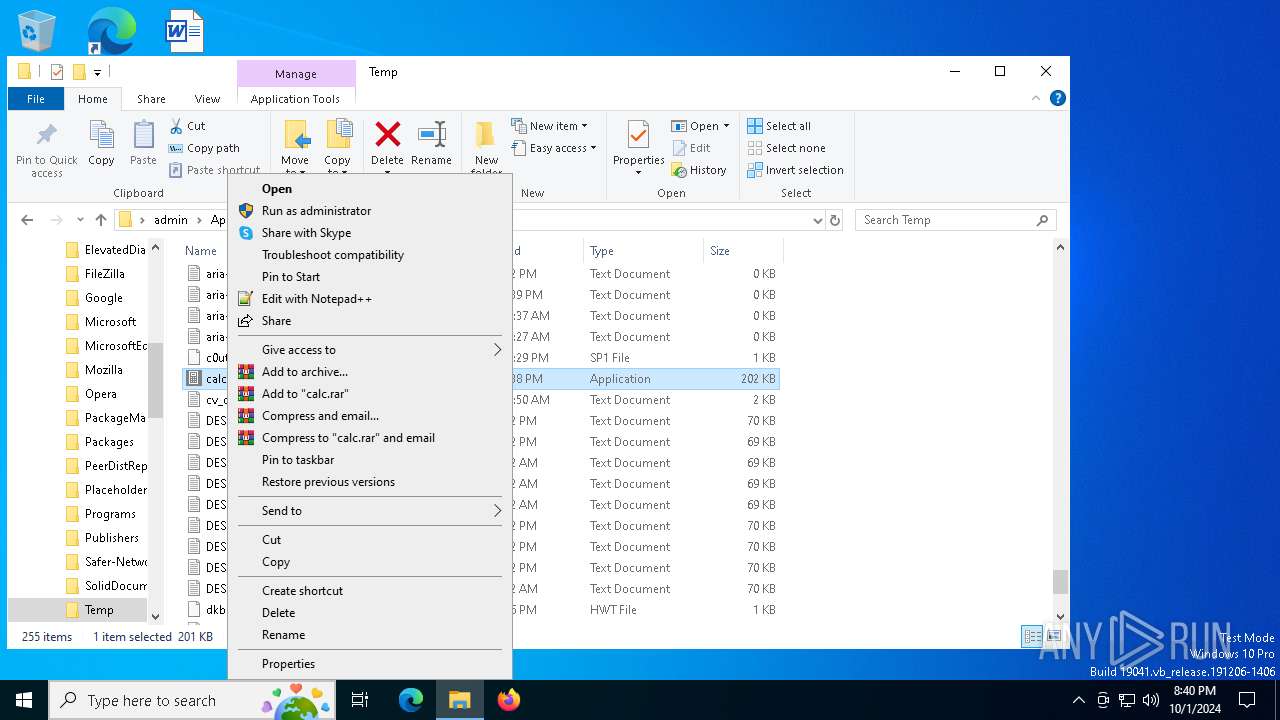Open the Open button dropdown arrow
The image size is (1280, 720).
pos(726,126)
